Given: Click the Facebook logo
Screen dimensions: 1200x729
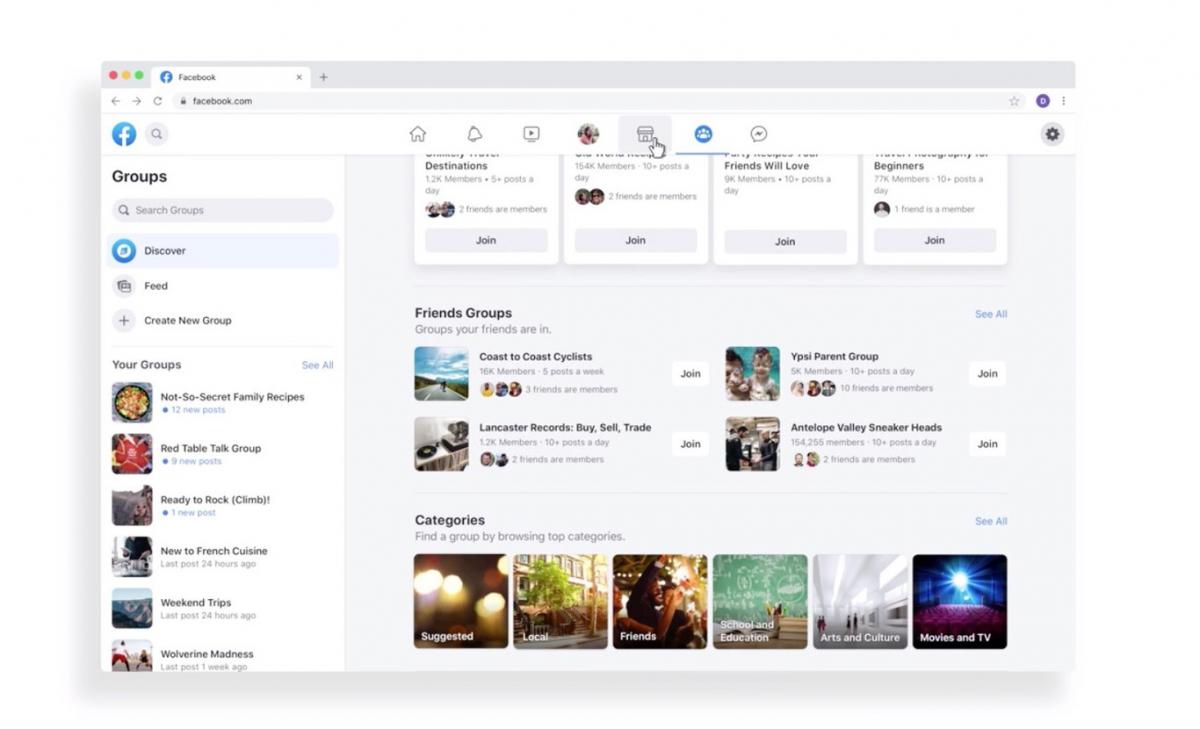Looking at the screenshot, I should pyautogui.click(x=123, y=133).
